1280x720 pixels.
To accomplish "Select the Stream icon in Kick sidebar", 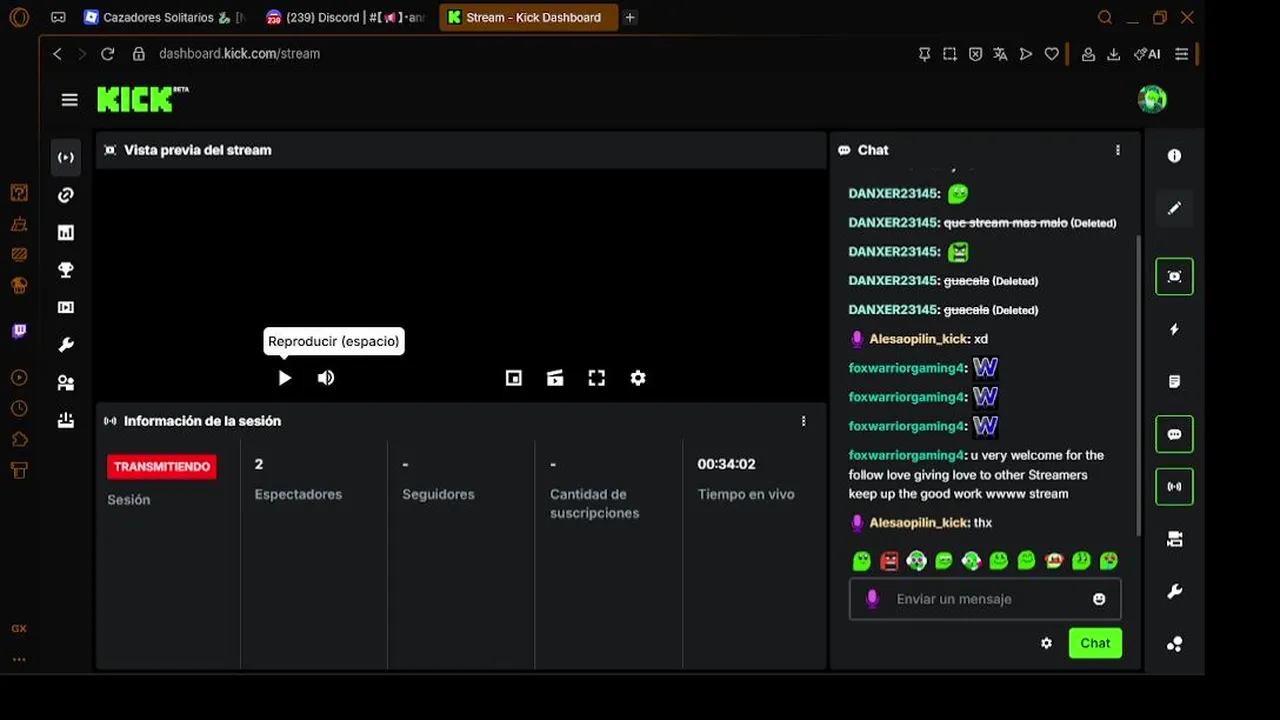I will (x=66, y=157).
